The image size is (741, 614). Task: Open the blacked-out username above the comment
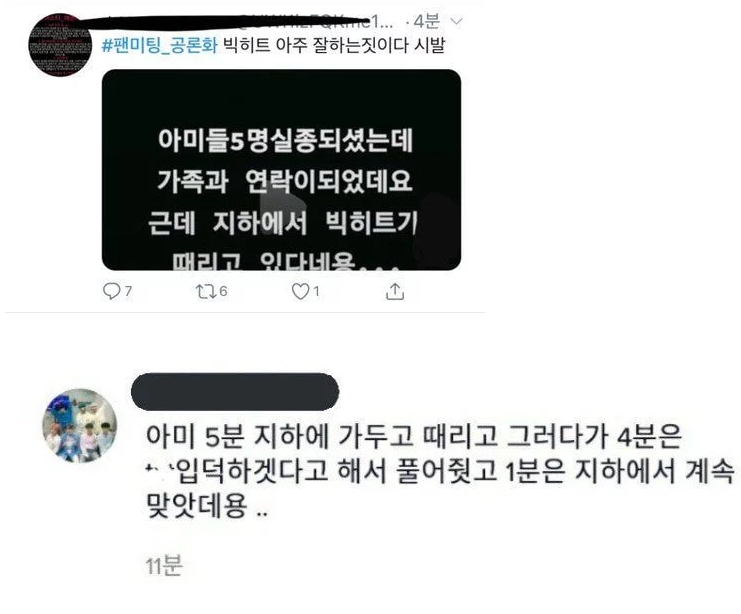[x=235, y=391]
